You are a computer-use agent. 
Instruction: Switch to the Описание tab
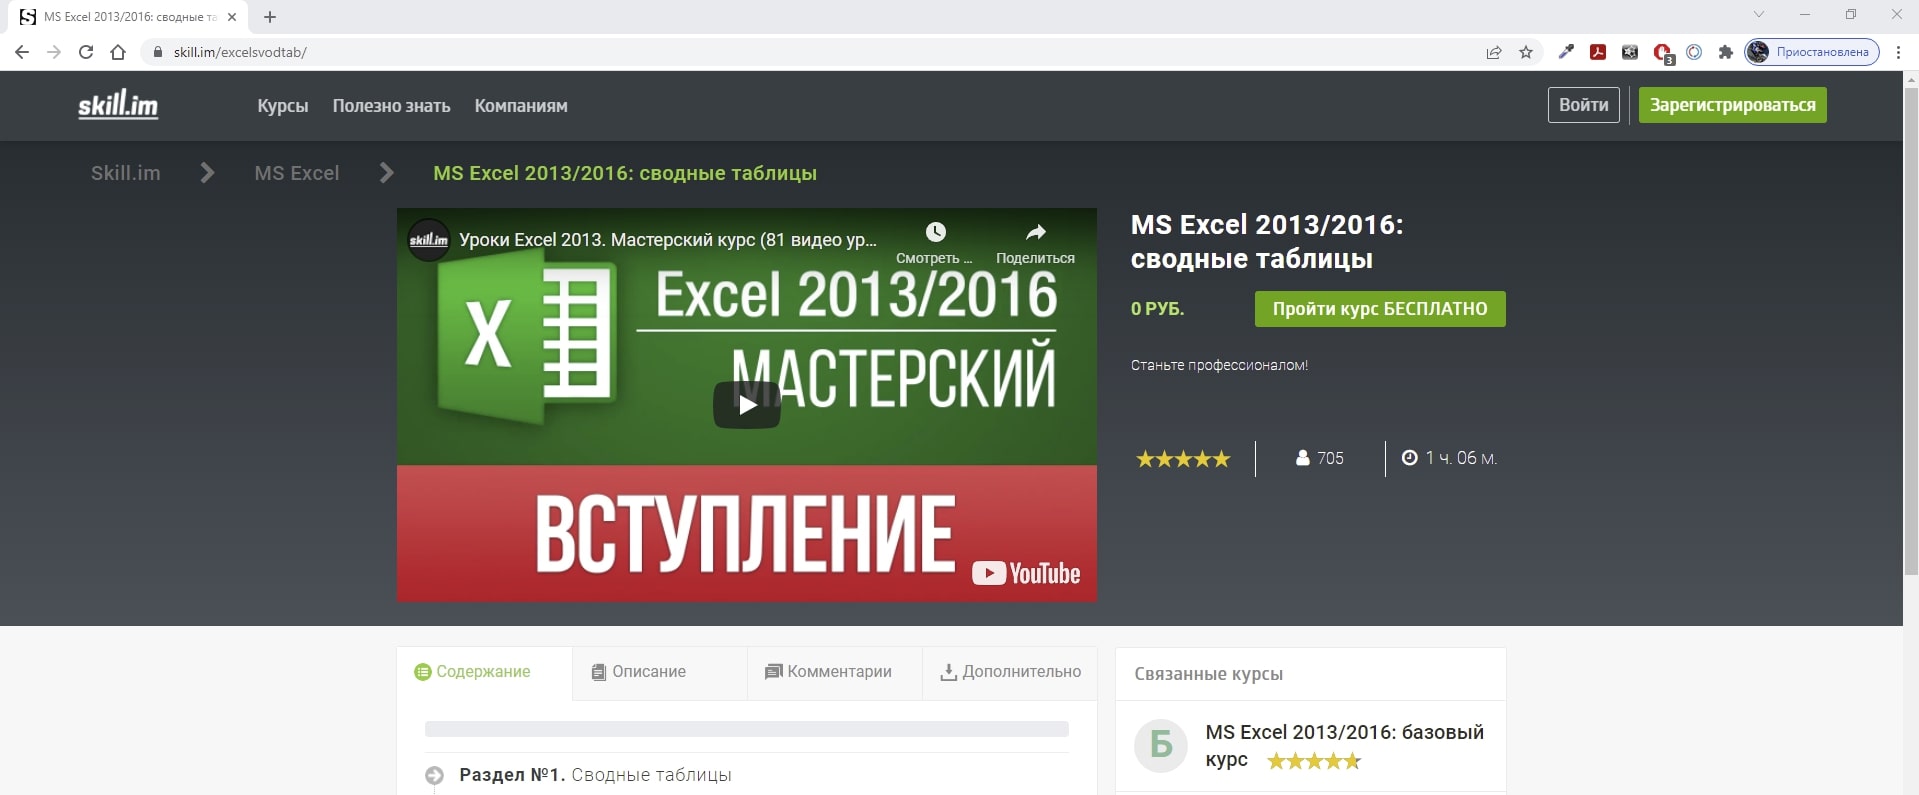660,672
